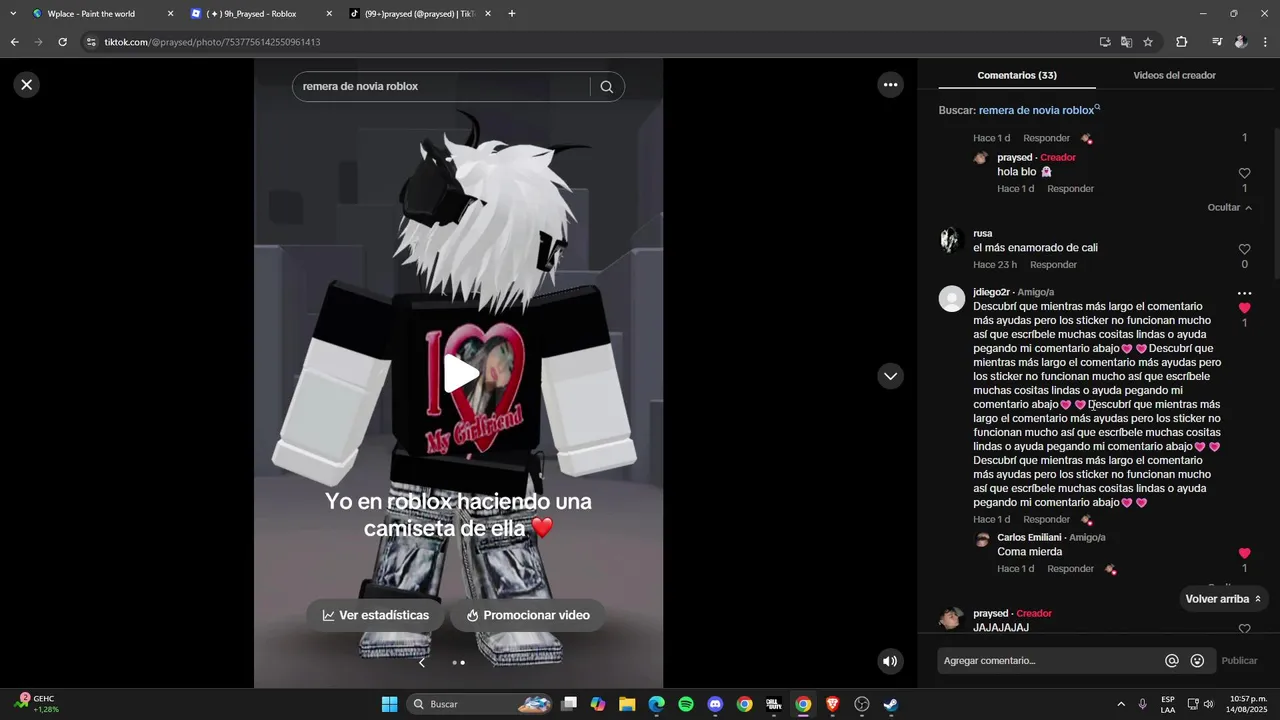Close the Wplace browser tab
Image resolution: width=1280 pixels, height=720 pixels.
tap(170, 14)
